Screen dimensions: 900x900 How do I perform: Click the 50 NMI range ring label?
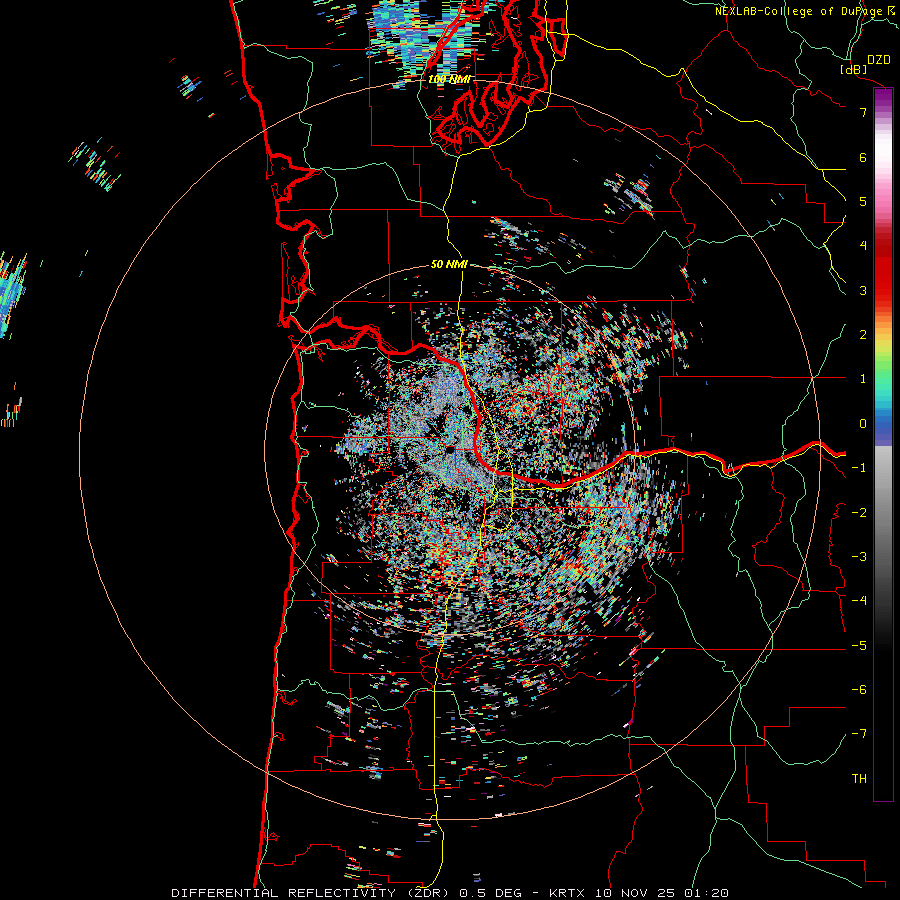pos(449,264)
